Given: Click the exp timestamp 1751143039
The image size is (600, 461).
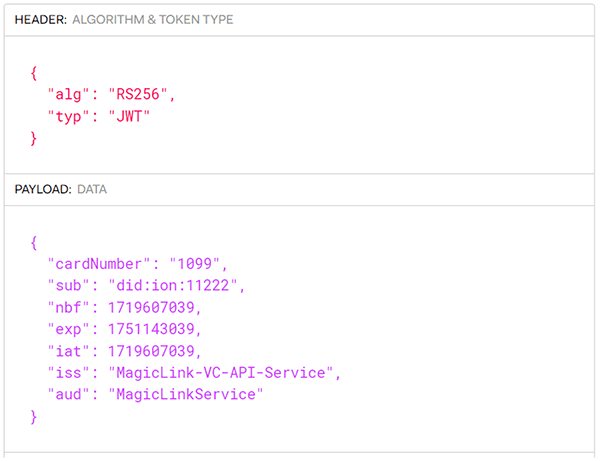Looking at the screenshot, I should [x=156, y=329].
